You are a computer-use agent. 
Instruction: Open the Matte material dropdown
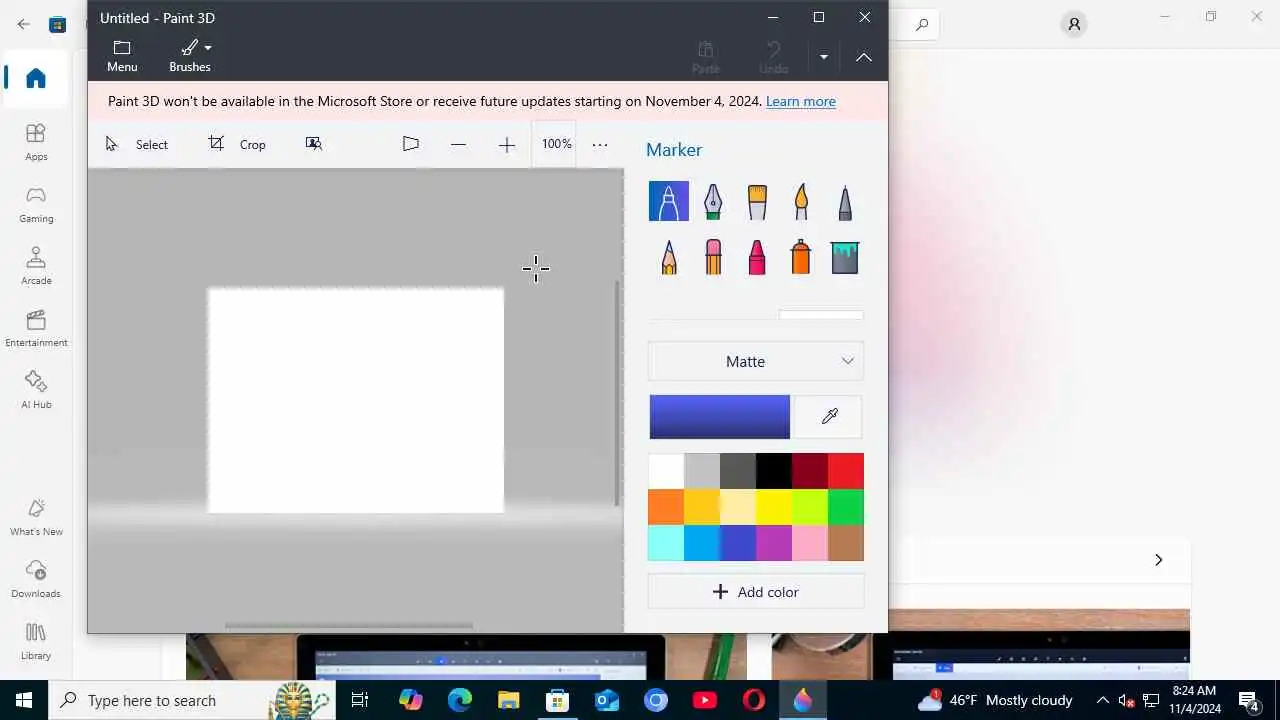pos(756,361)
